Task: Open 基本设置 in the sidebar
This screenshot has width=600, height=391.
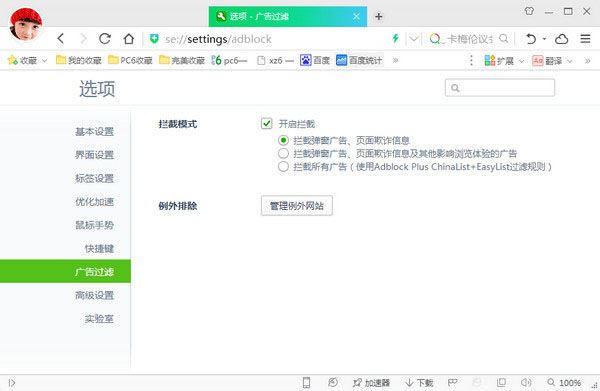Action: click(x=95, y=132)
